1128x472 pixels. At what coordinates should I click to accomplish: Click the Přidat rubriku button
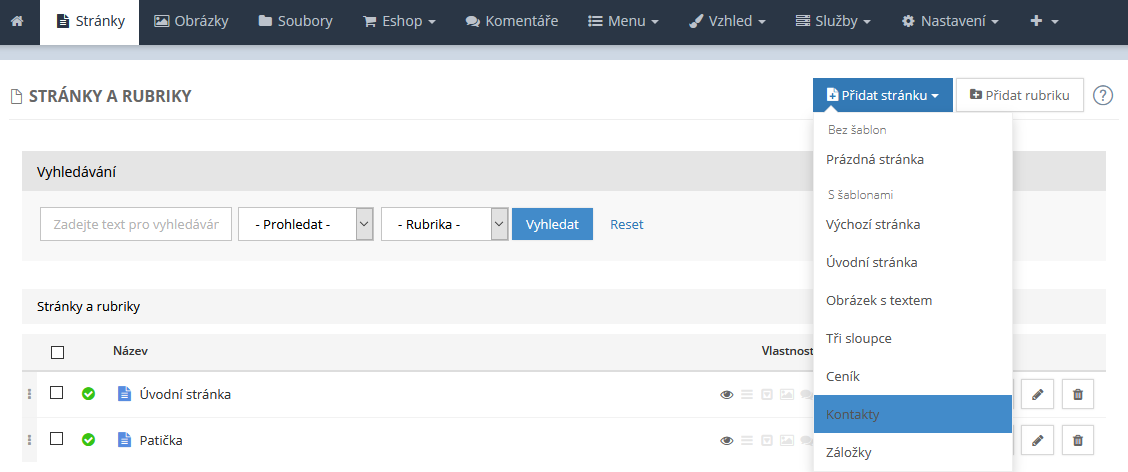pos(1019,96)
